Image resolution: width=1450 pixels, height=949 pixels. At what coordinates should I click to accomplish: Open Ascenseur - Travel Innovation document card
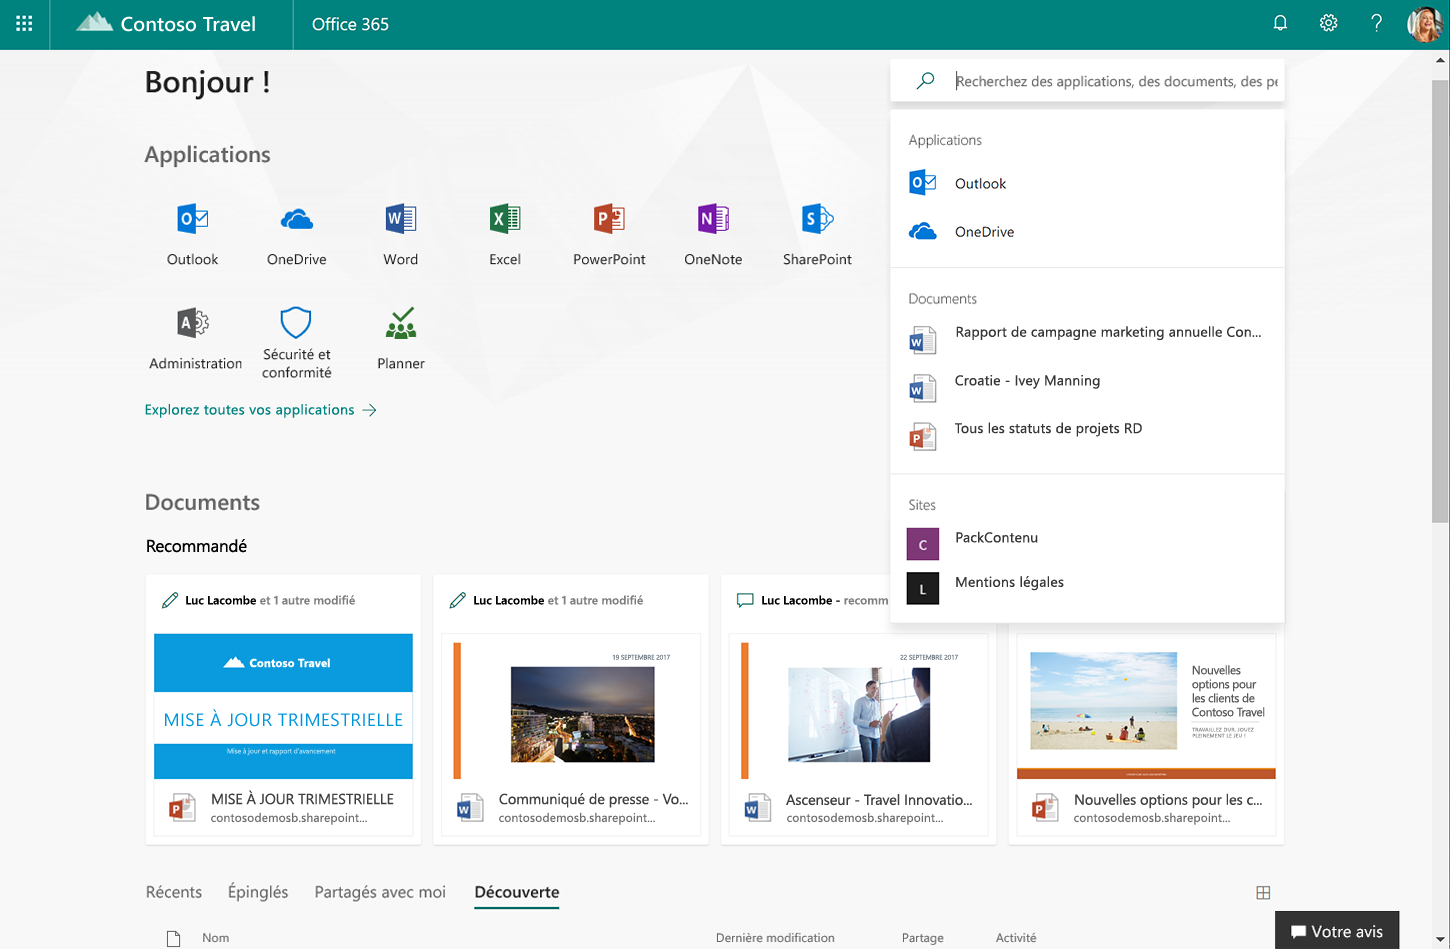coord(859,710)
